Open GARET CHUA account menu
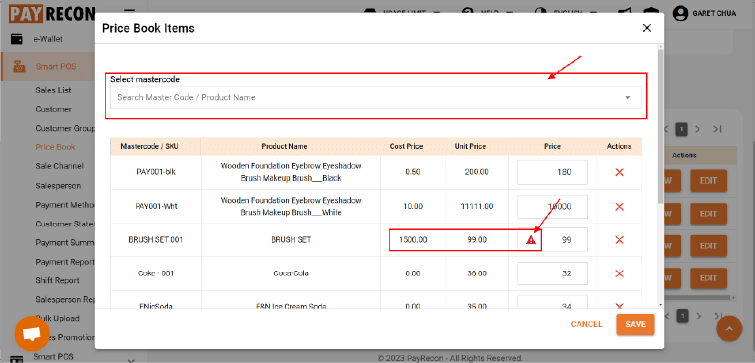Image resolution: width=755 pixels, height=363 pixels. (714, 13)
